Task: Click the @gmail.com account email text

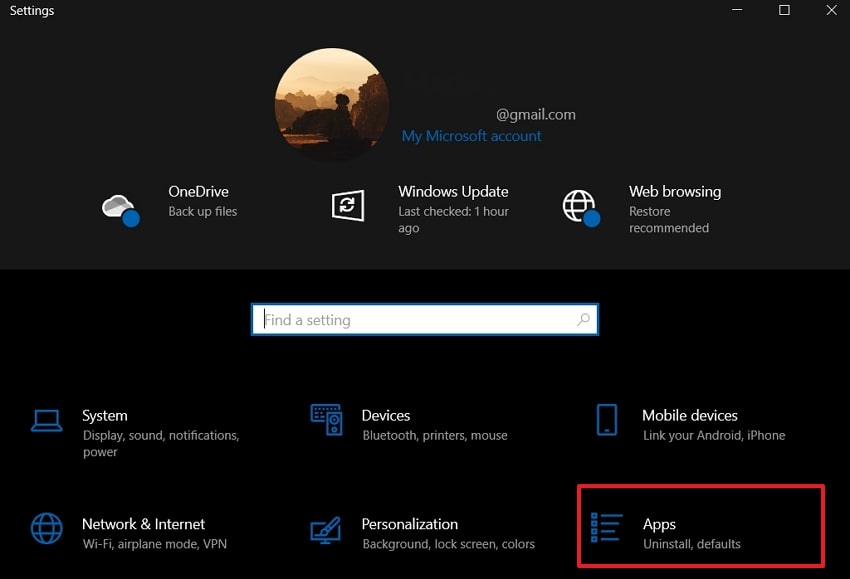Action: [x=536, y=115]
